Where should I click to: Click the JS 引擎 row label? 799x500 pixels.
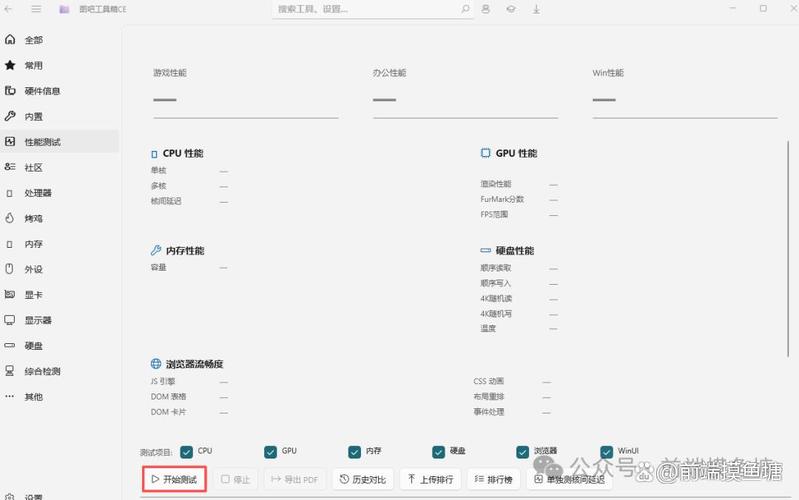pyautogui.click(x=163, y=381)
